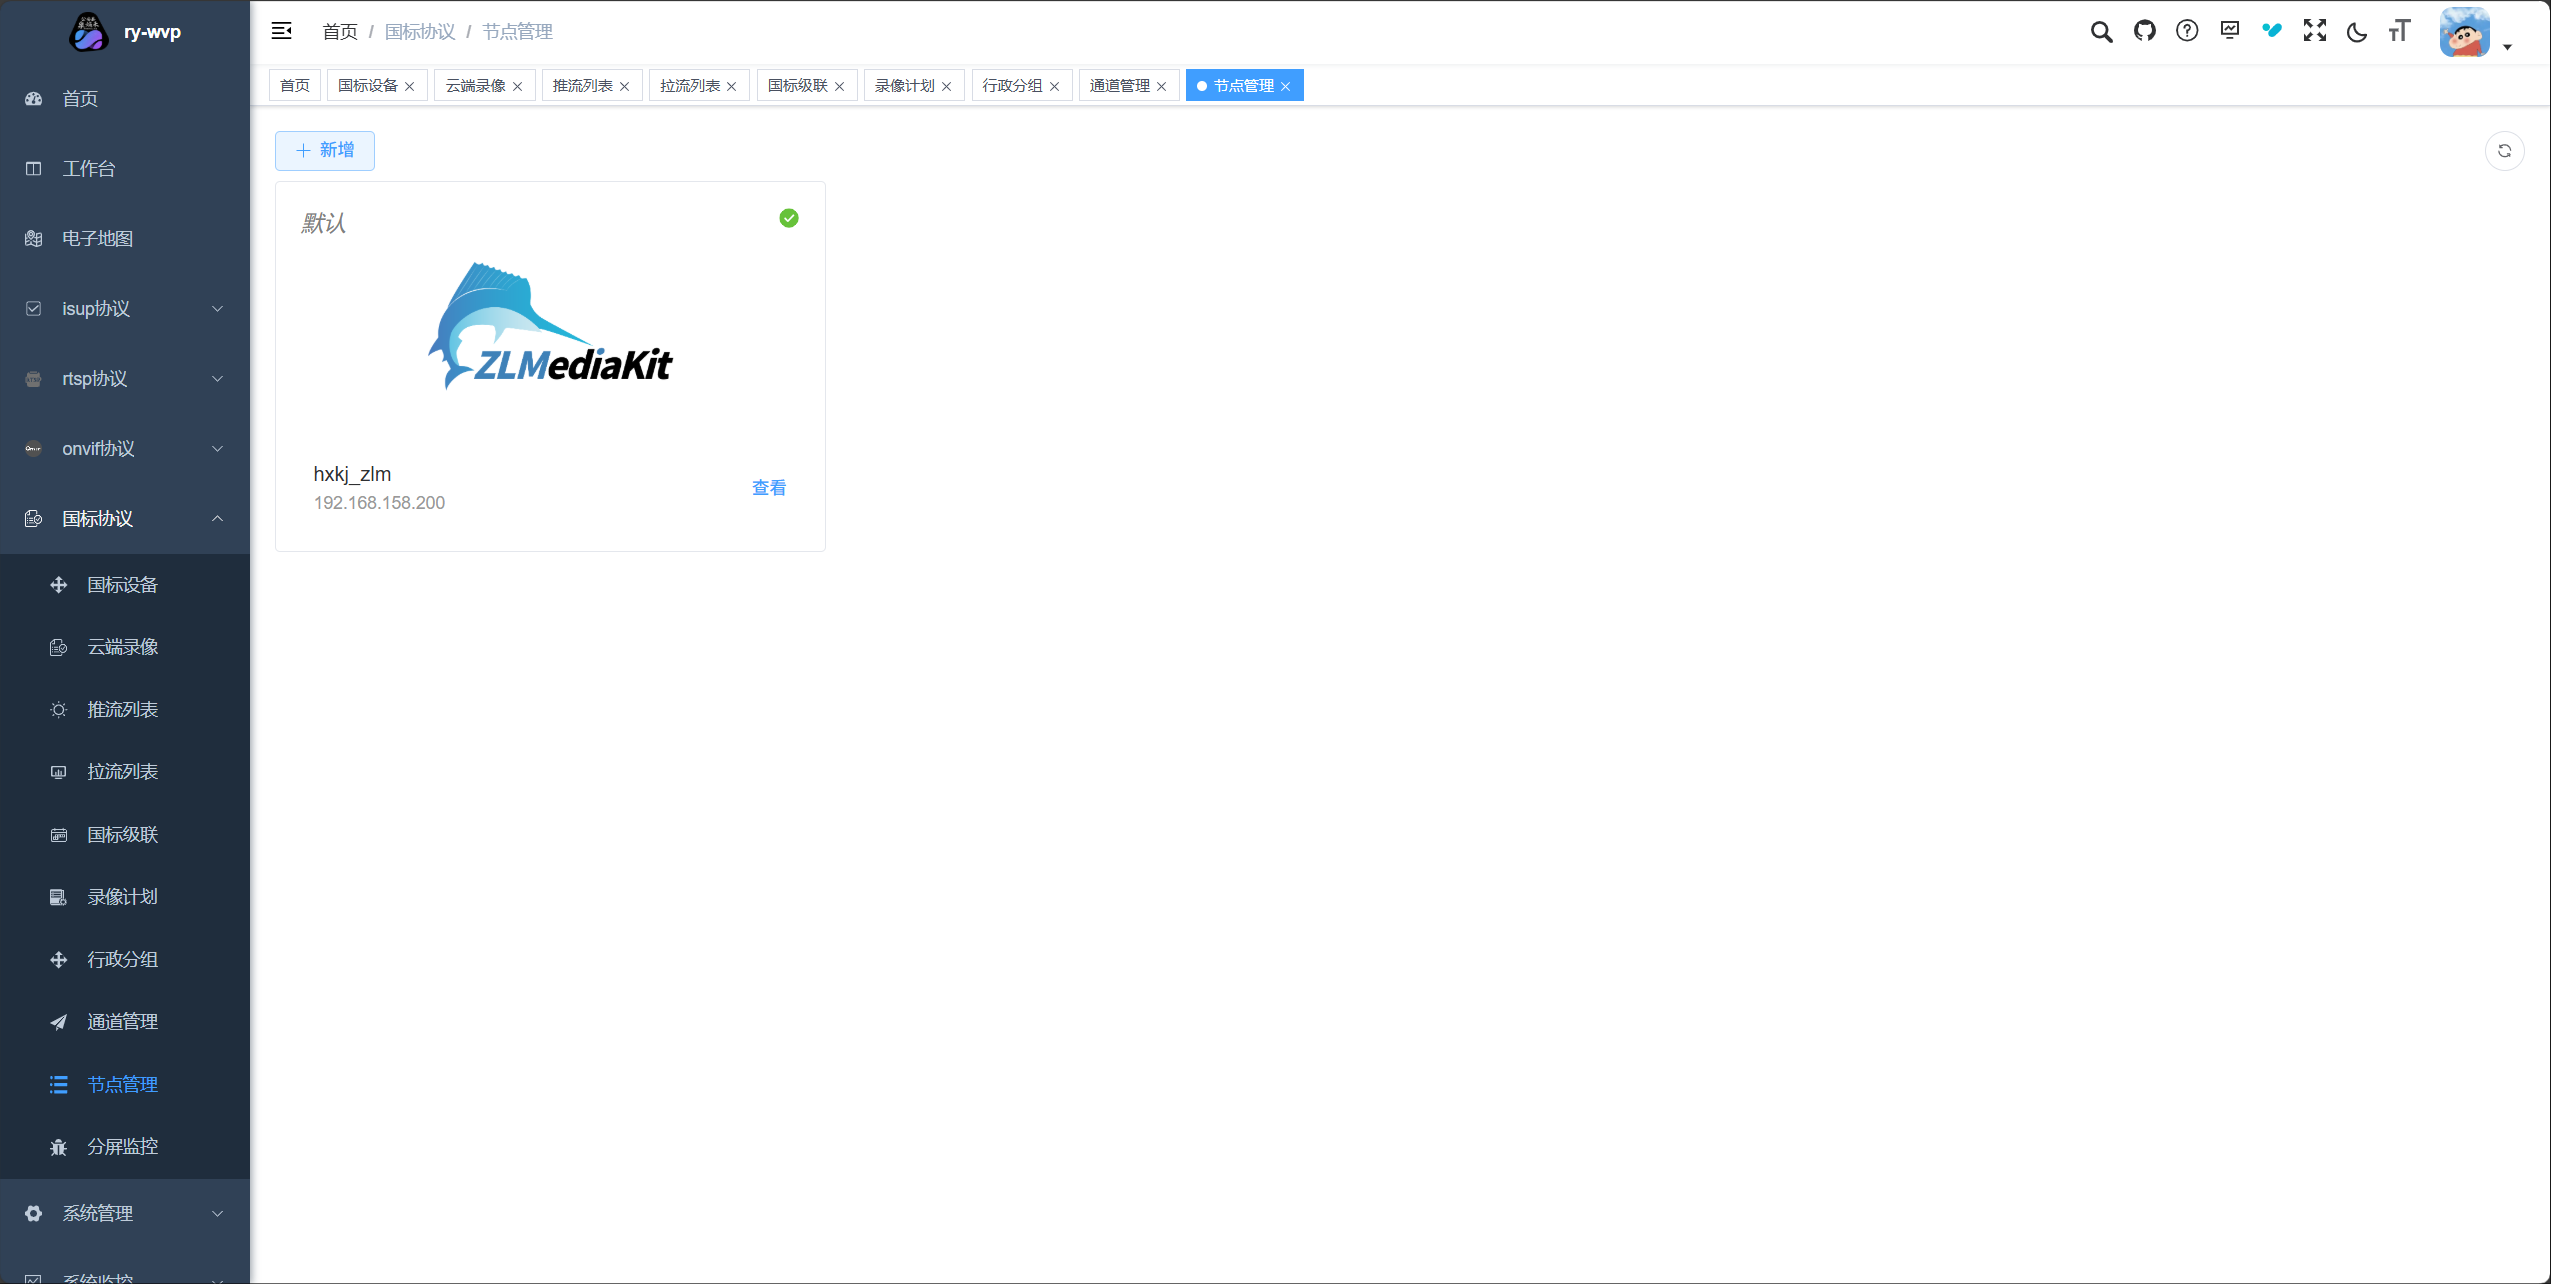Click 首页 in the breadcrumb
2551x1284 pixels.
340,32
